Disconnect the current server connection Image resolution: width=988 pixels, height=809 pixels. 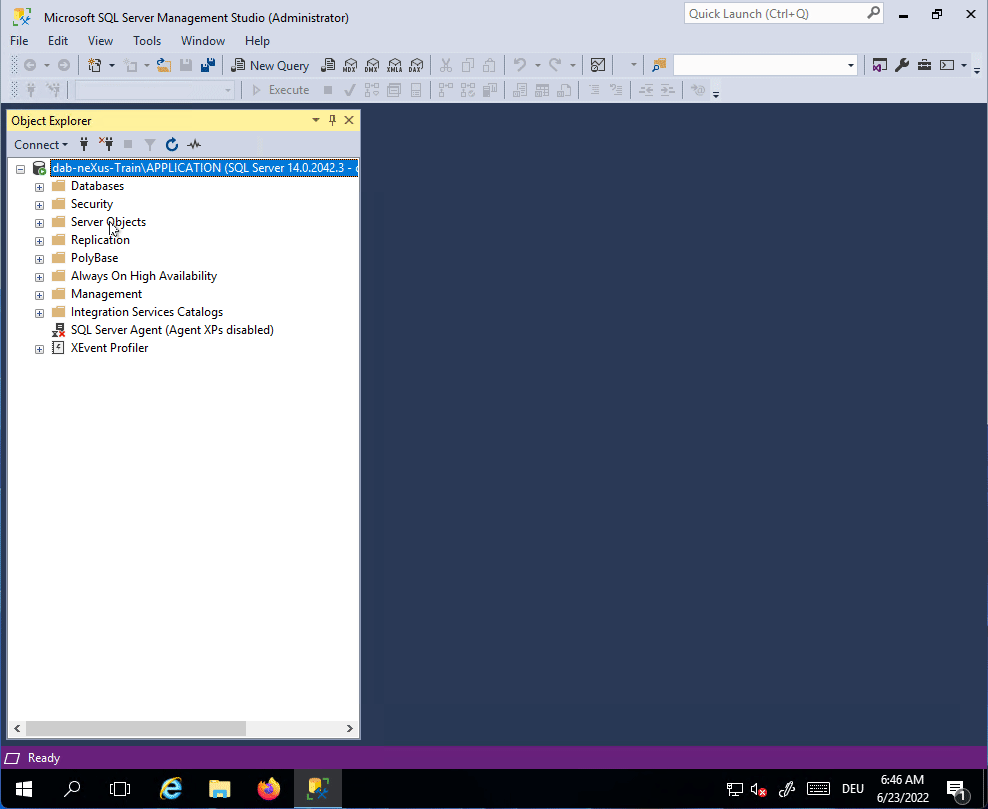click(105, 144)
